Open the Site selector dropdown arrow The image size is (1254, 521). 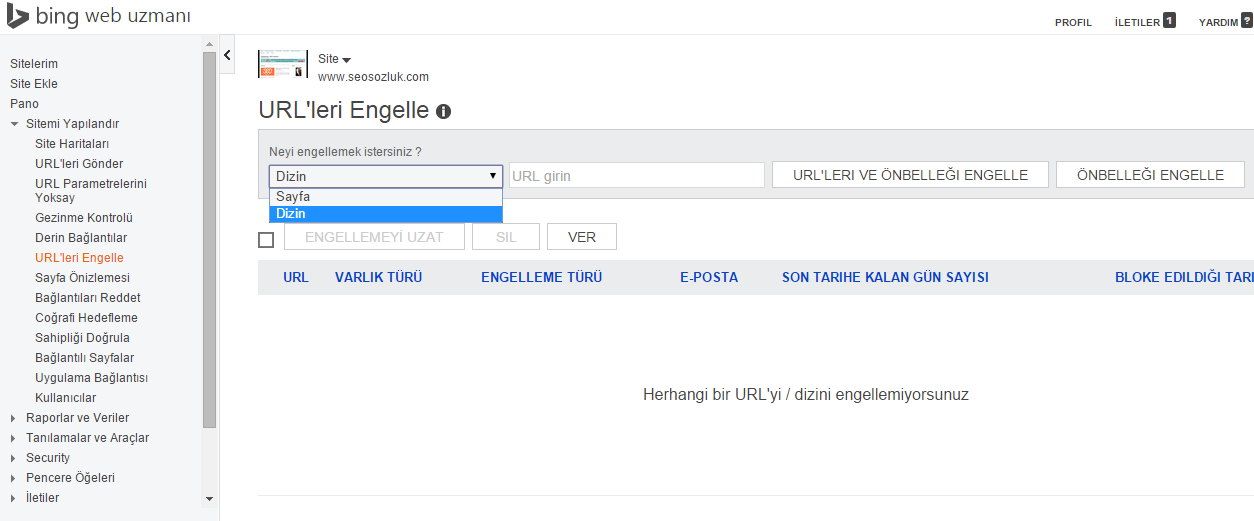(x=346, y=60)
